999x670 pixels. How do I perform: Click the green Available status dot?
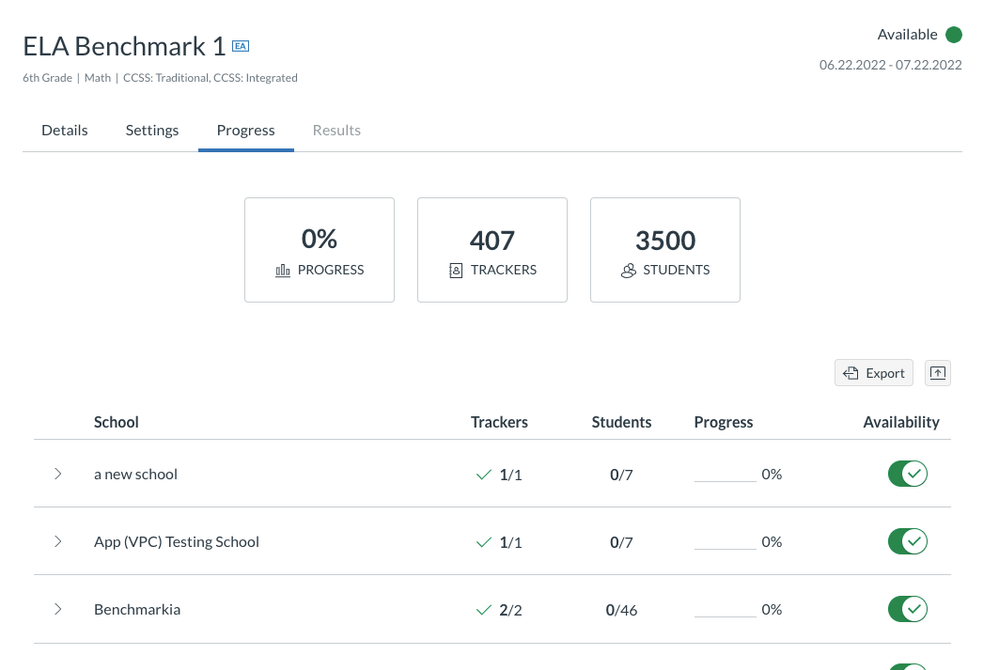953,35
